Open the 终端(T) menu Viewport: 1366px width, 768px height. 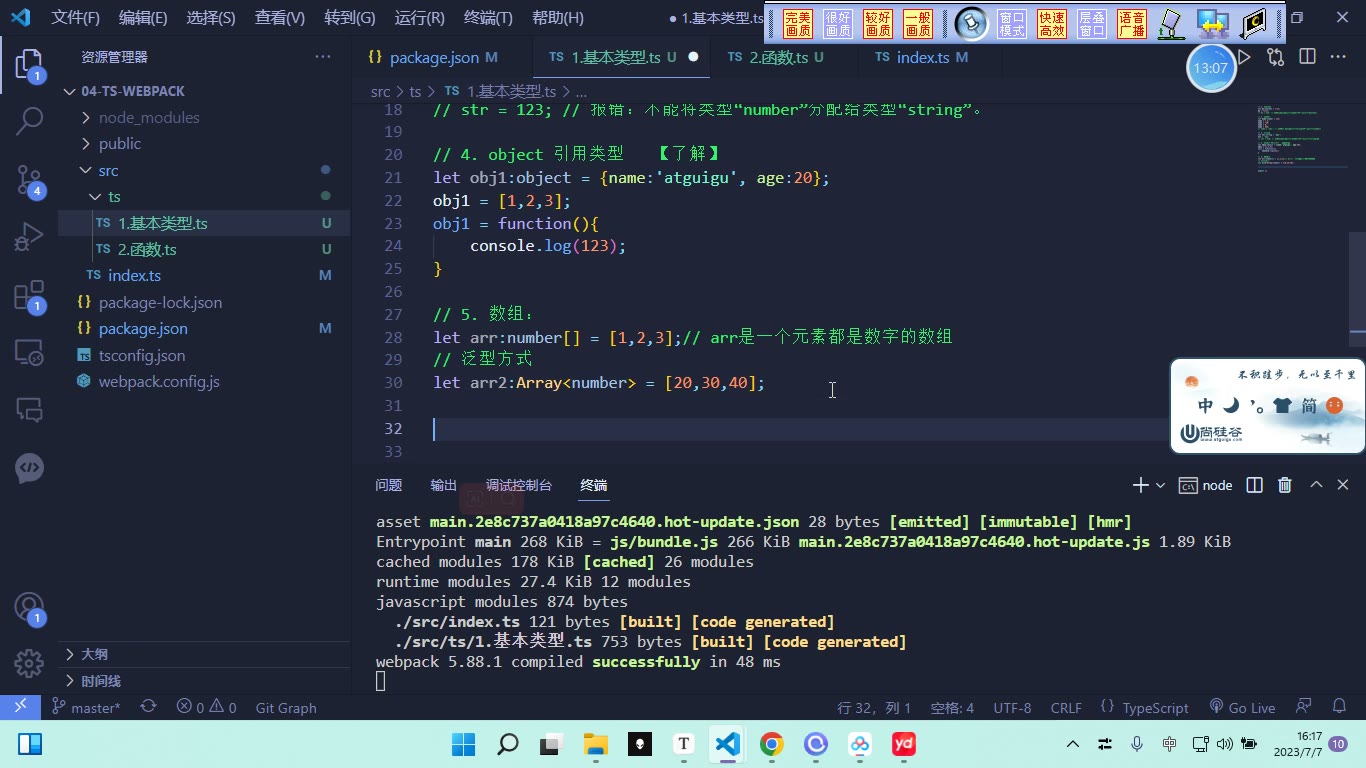488,17
